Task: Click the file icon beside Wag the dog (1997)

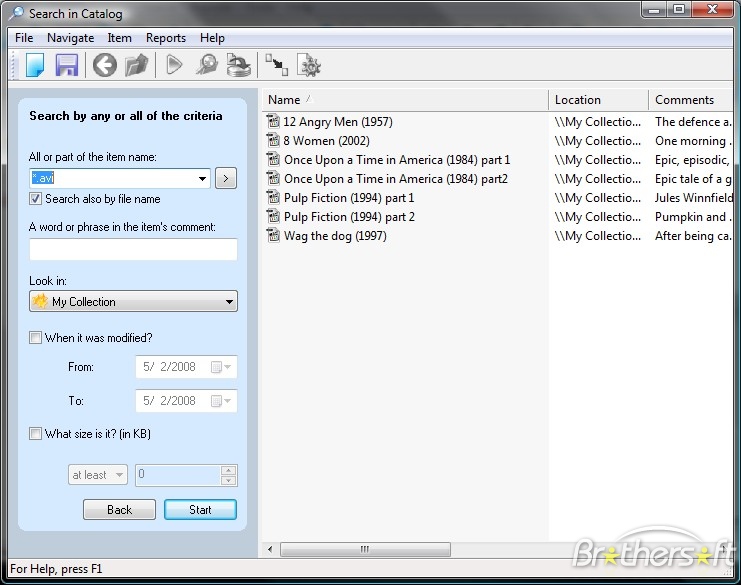Action: click(x=273, y=236)
